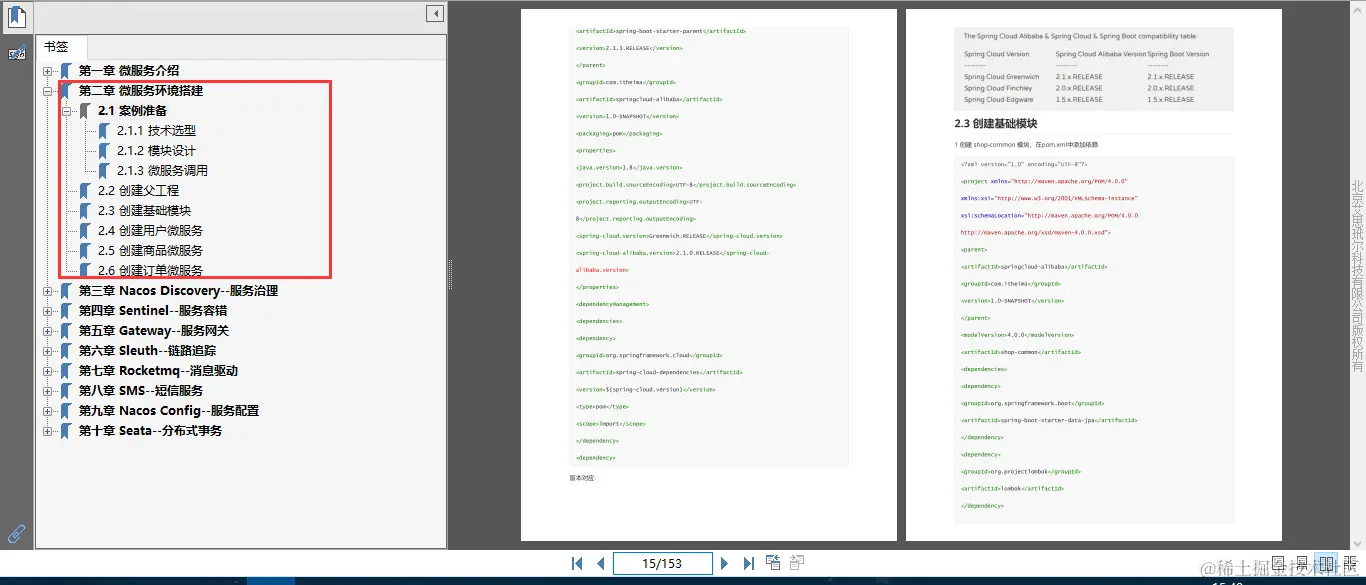Click the bookmark icon of 第八章 SMS

(66, 391)
